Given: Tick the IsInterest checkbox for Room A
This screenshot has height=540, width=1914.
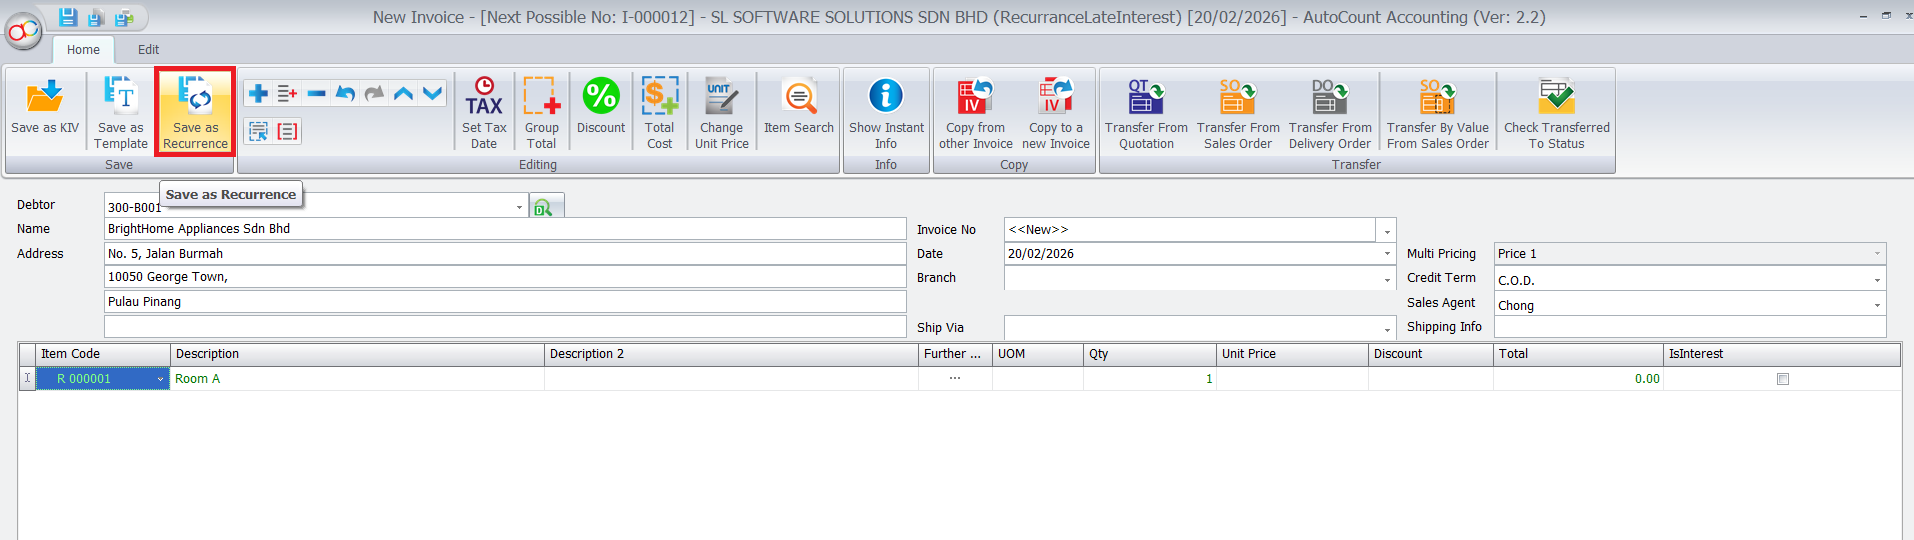Looking at the screenshot, I should pos(1782,379).
